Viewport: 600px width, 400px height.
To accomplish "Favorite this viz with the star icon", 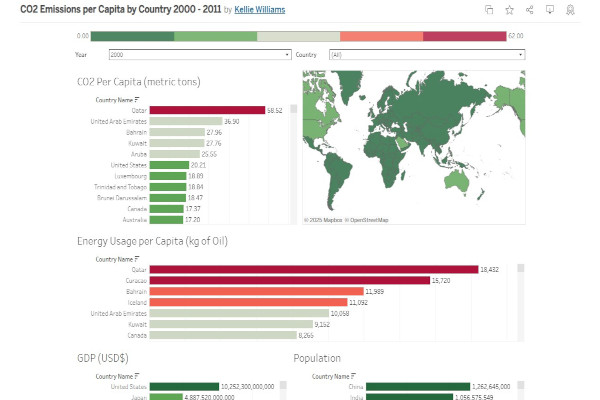I will (x=509, y=10).
